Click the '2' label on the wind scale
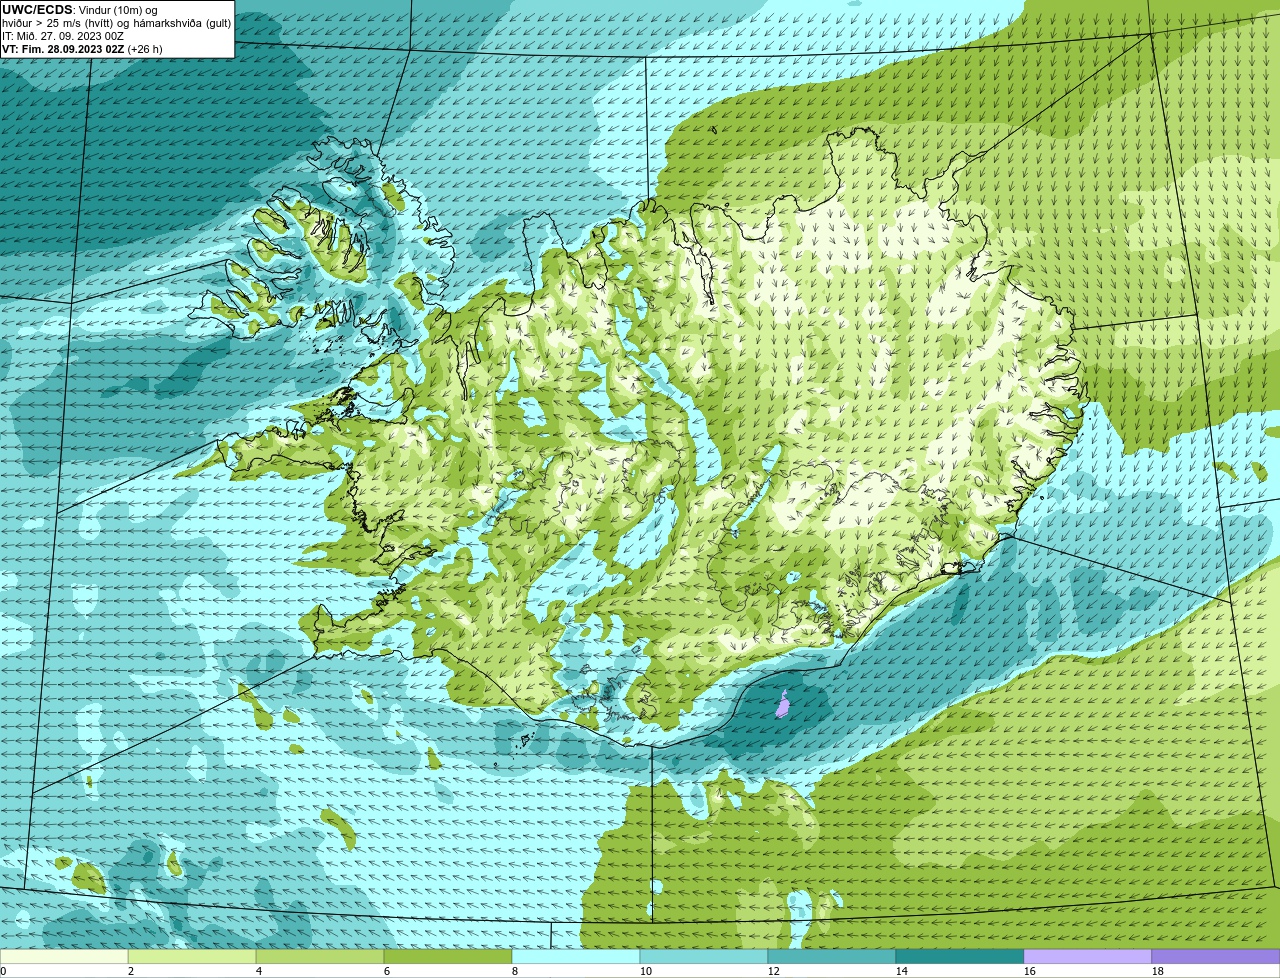The width and height of the screenshot is (1280, 978). 131,971
